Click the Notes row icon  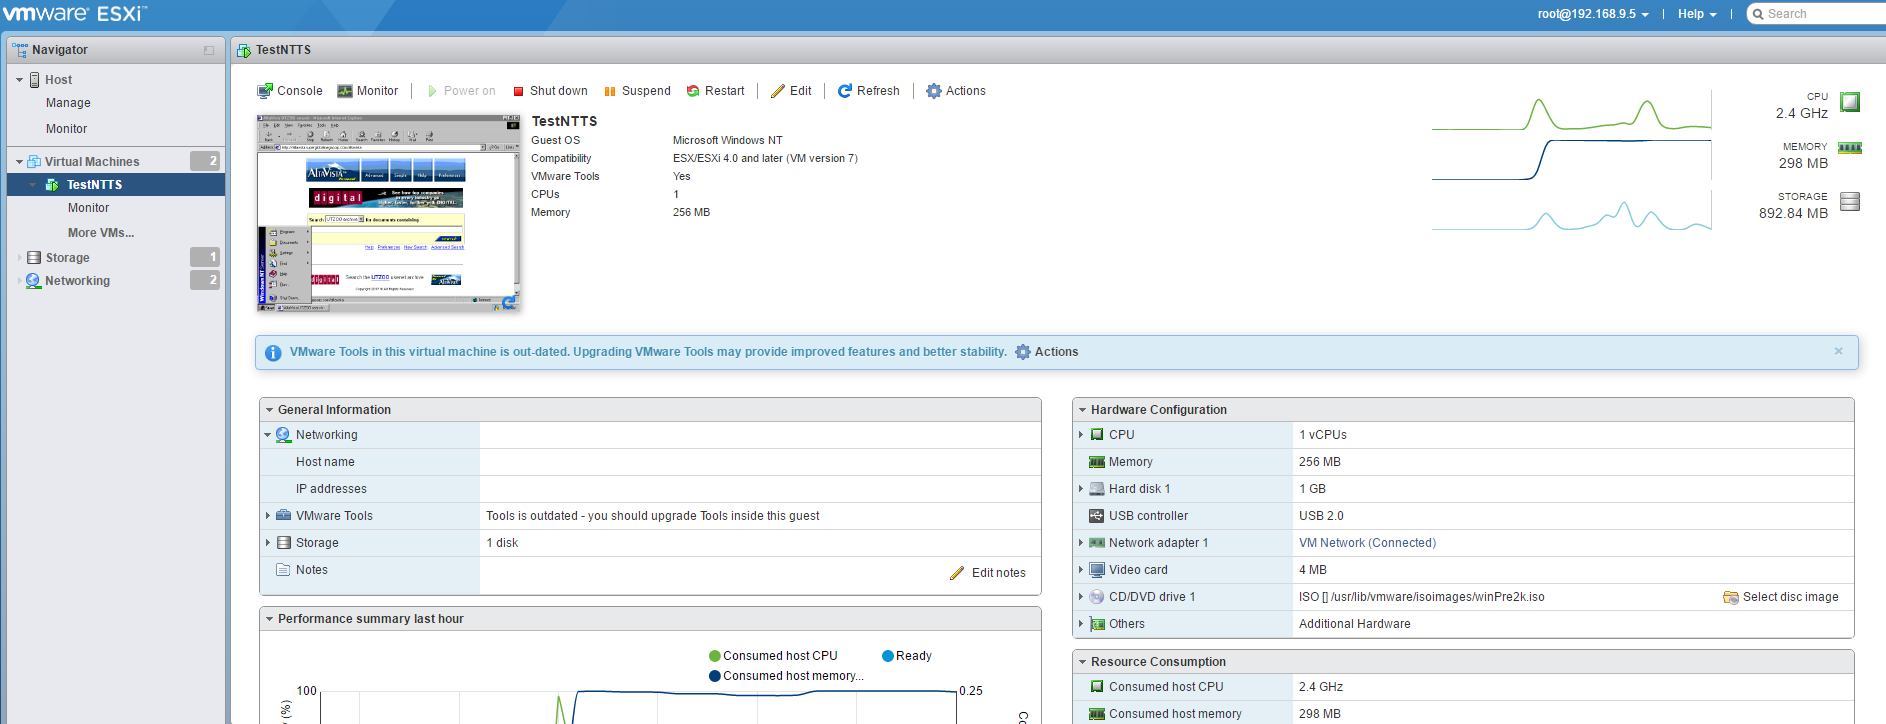[283, 570]
